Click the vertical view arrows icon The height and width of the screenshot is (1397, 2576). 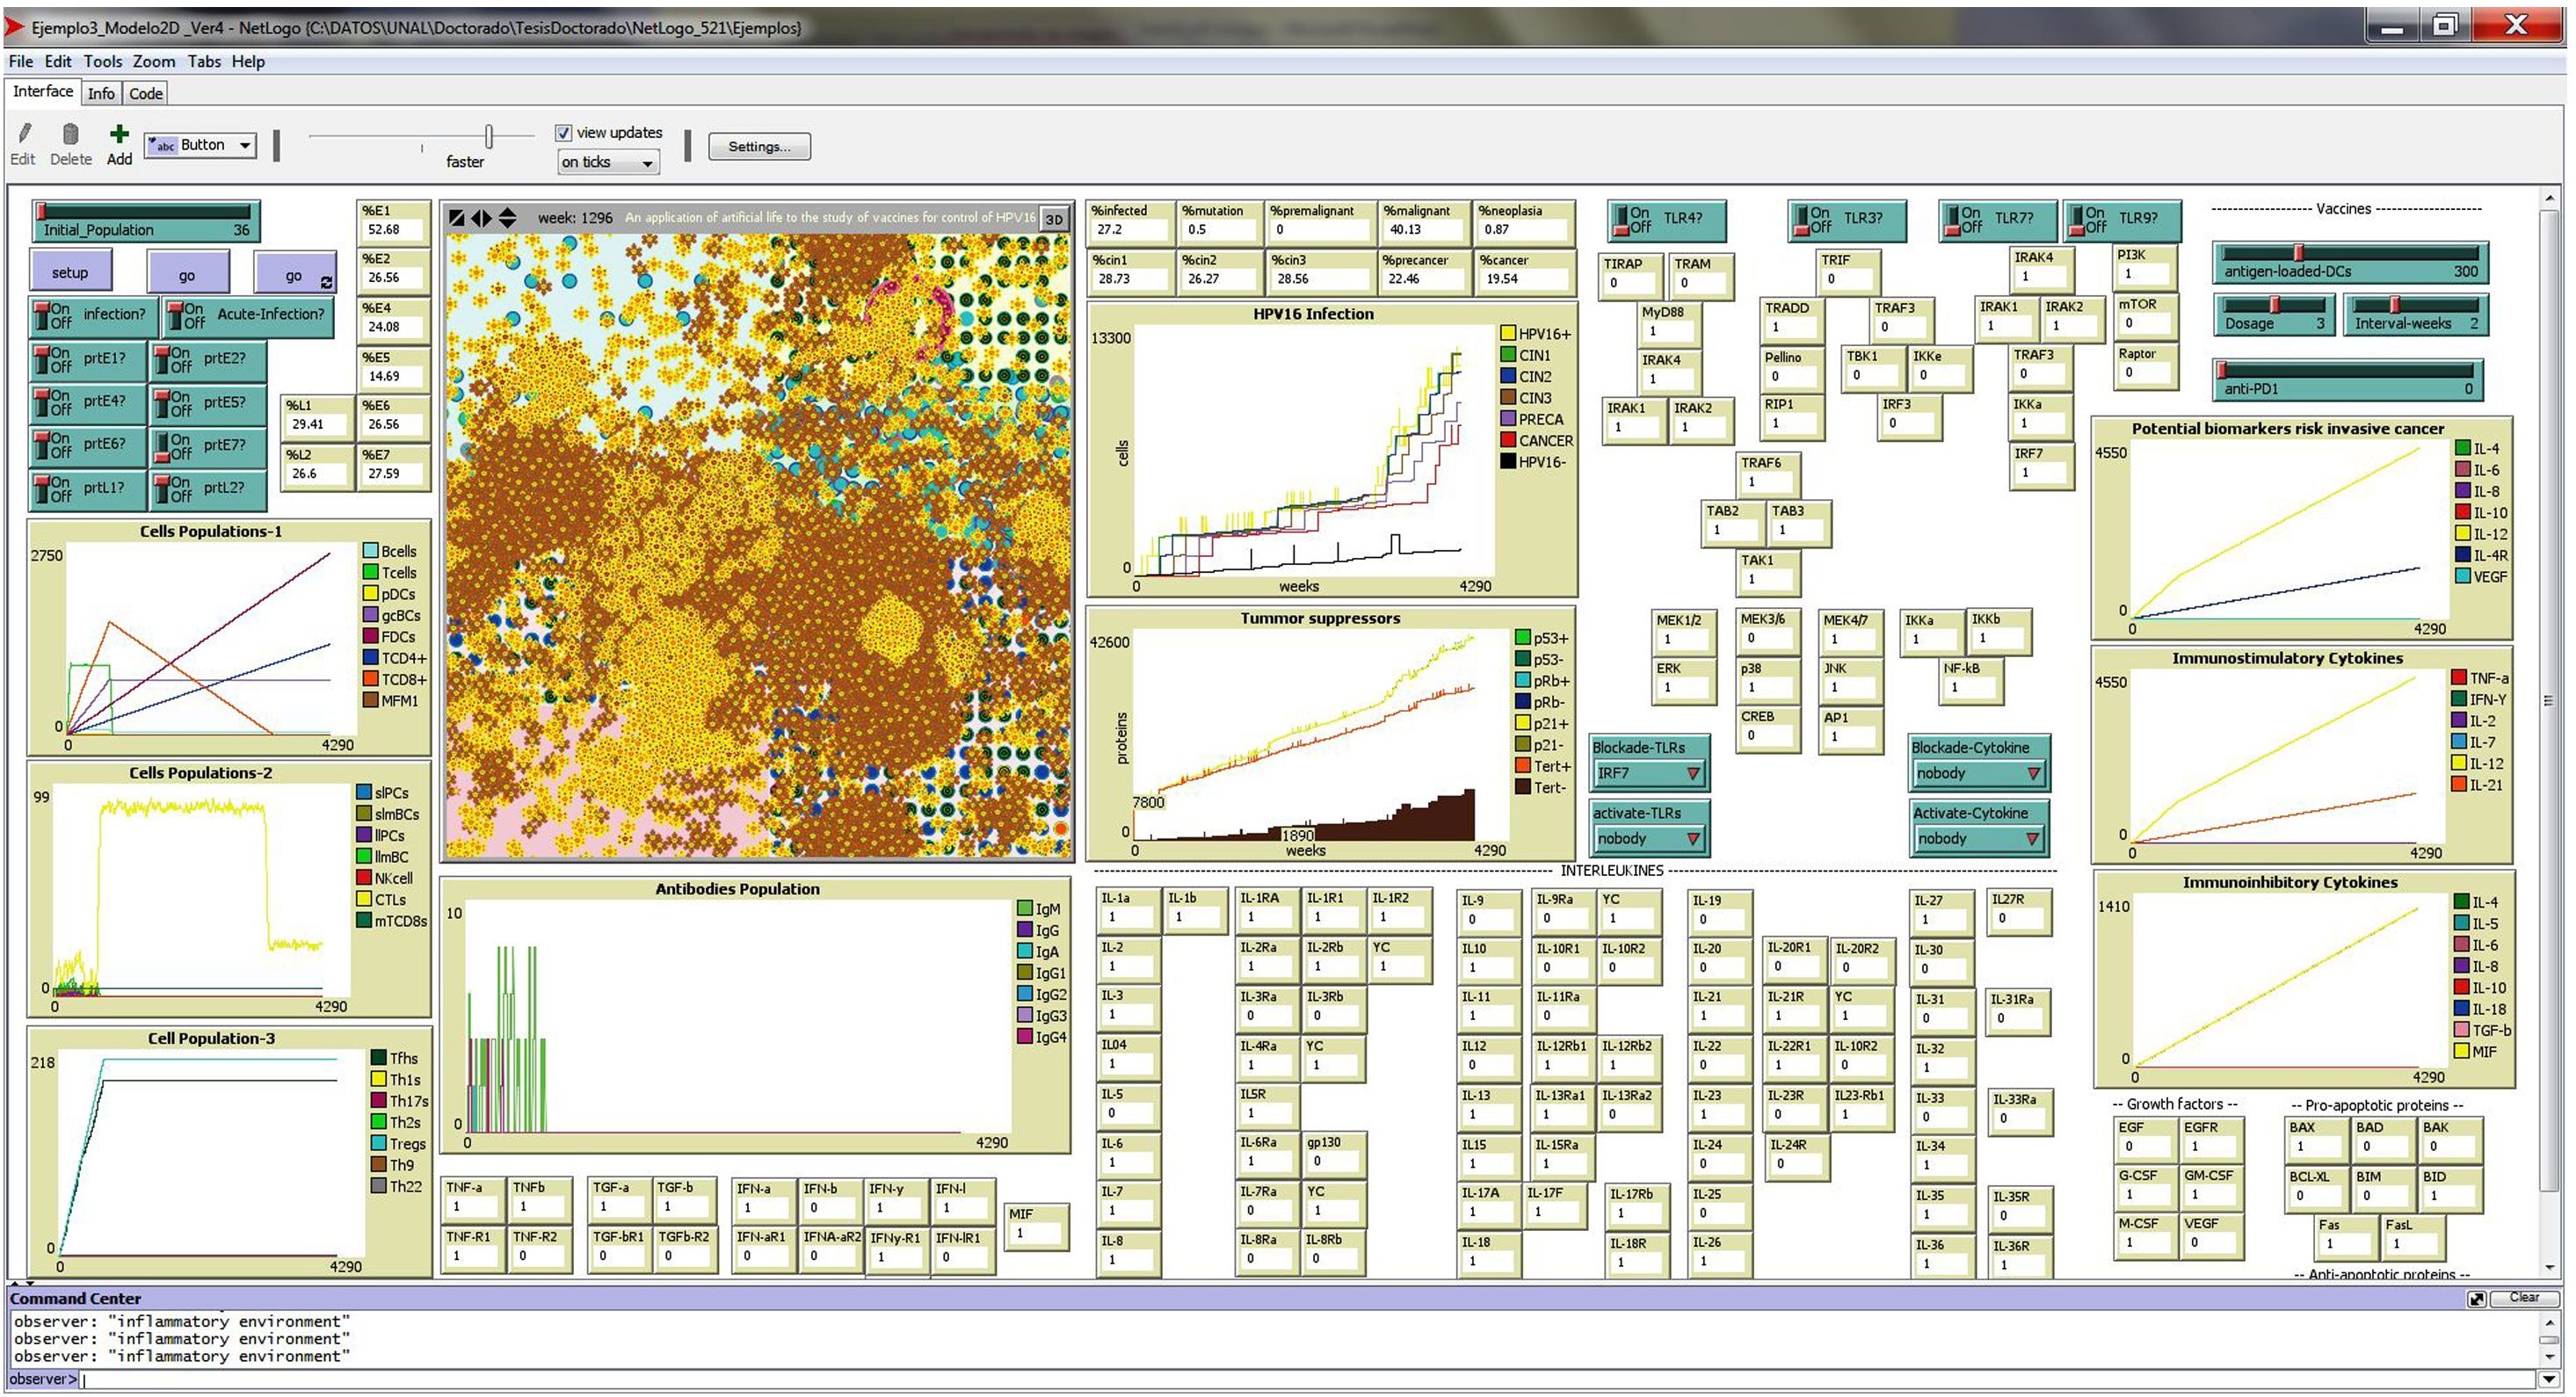tap(508, 218)
